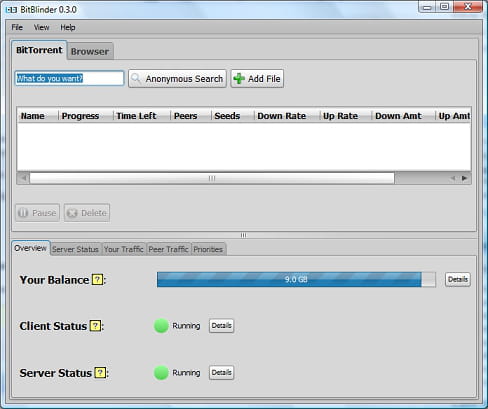Click the green Server Status running indicator
Image resolution: width=488 pixels, height=409 pixels.
[x=161, y=373]
